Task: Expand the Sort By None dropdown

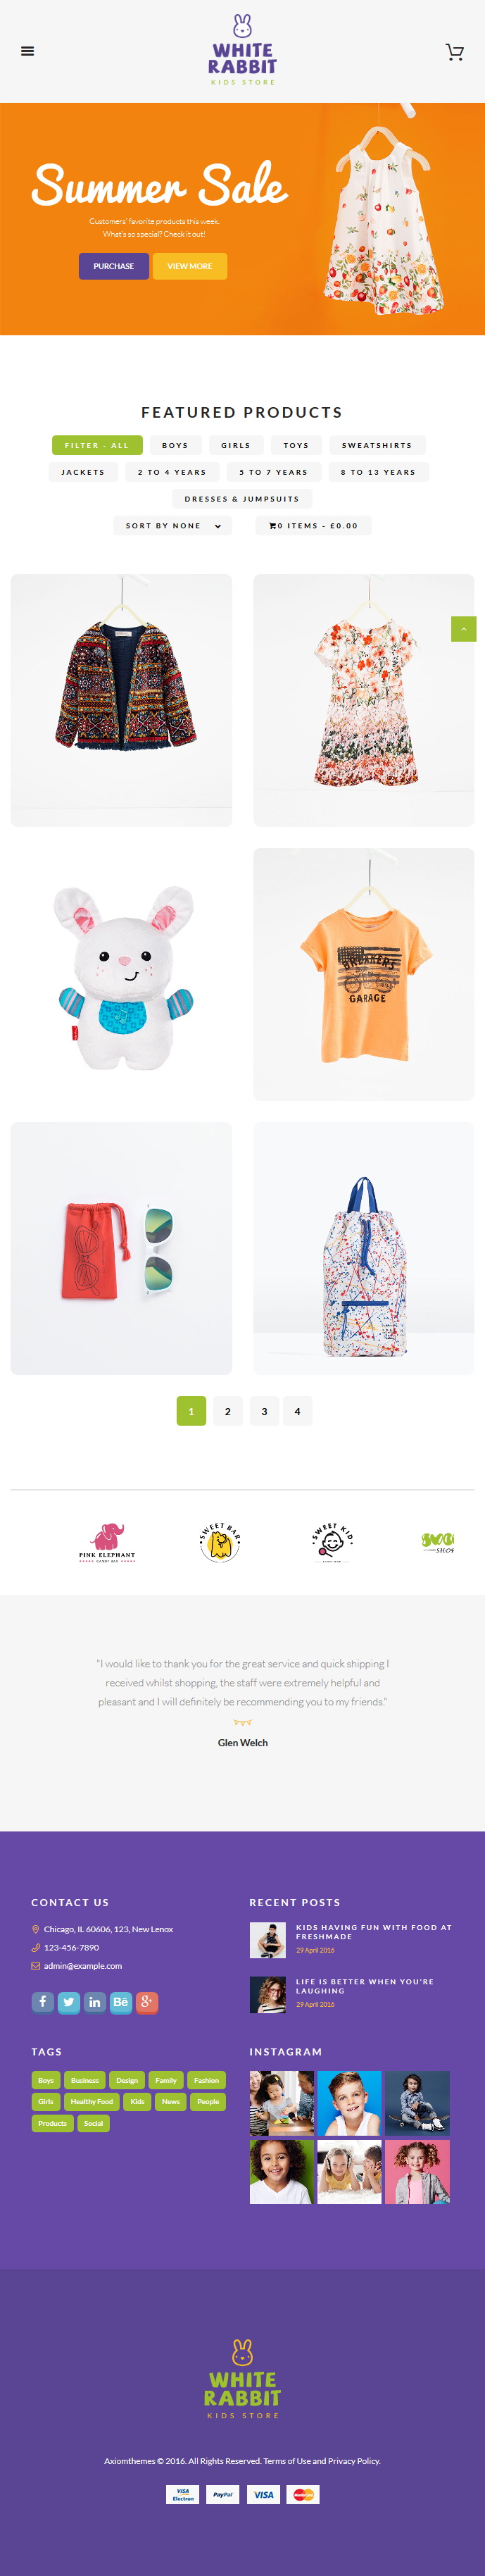Action: (x=173, y=525)
